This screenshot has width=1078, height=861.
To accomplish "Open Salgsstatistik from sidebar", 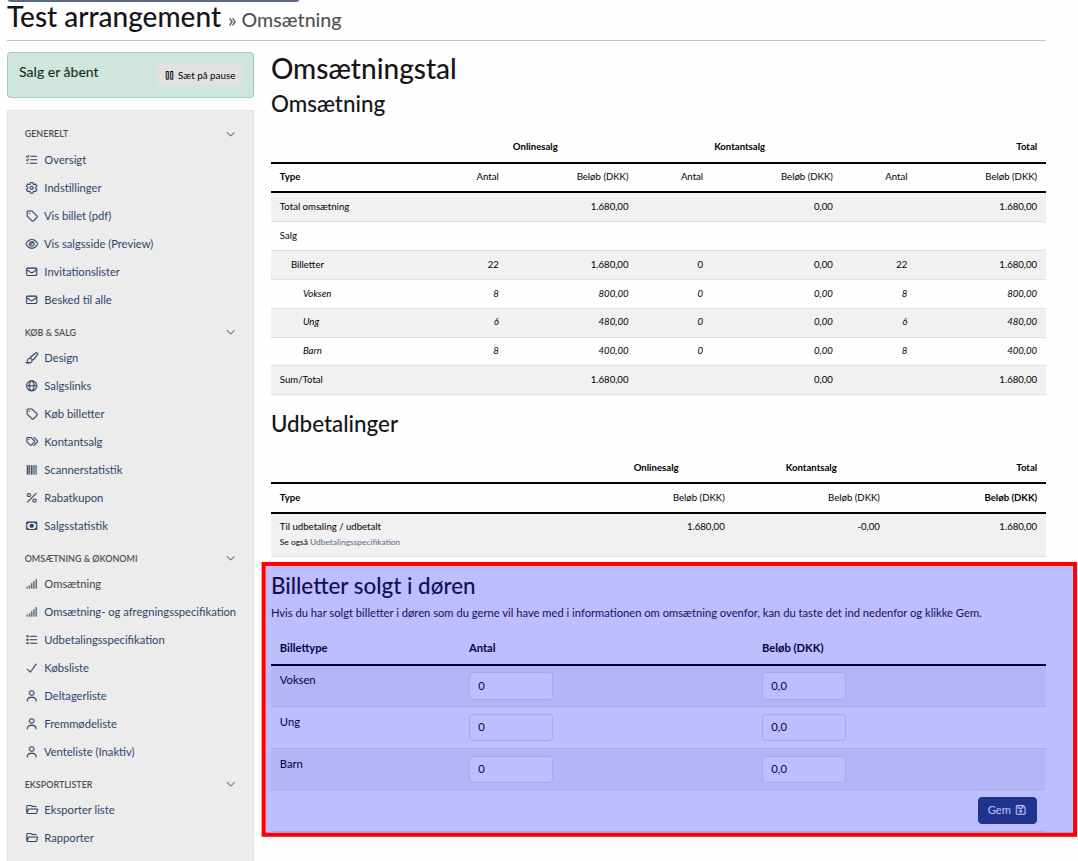I will coord(76,526).
